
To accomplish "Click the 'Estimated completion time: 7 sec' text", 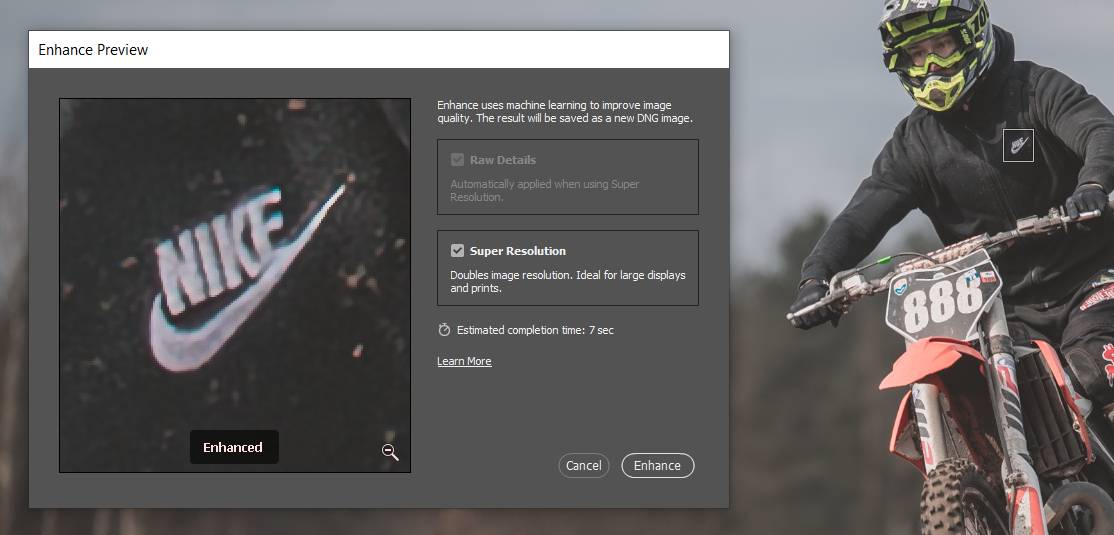I will [535, 330].
